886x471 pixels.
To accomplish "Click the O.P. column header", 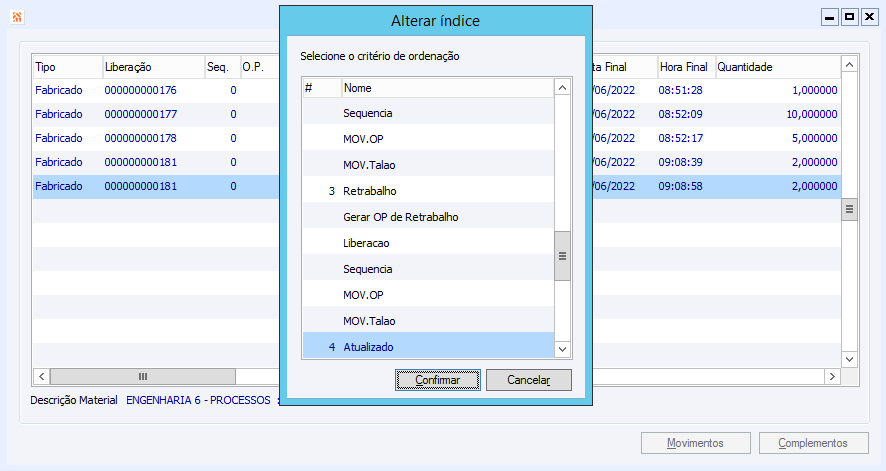I will pos(260,67).
